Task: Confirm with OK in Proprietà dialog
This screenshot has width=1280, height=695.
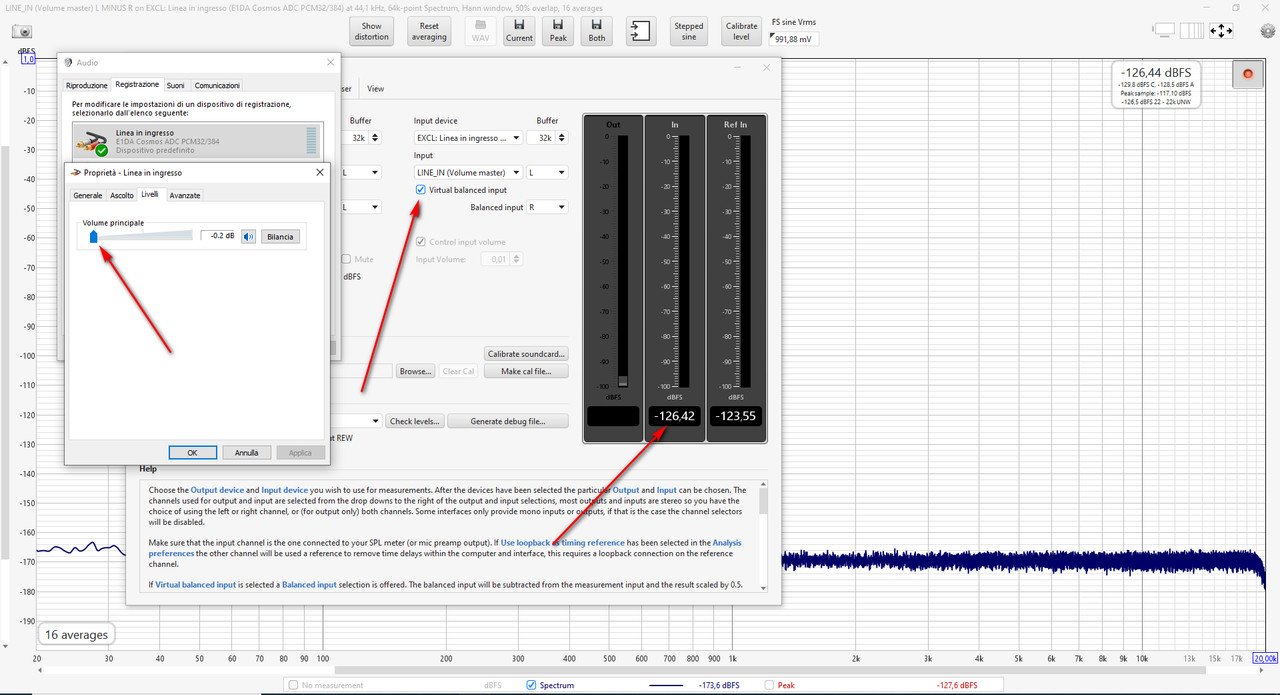Action: point(193,452)
